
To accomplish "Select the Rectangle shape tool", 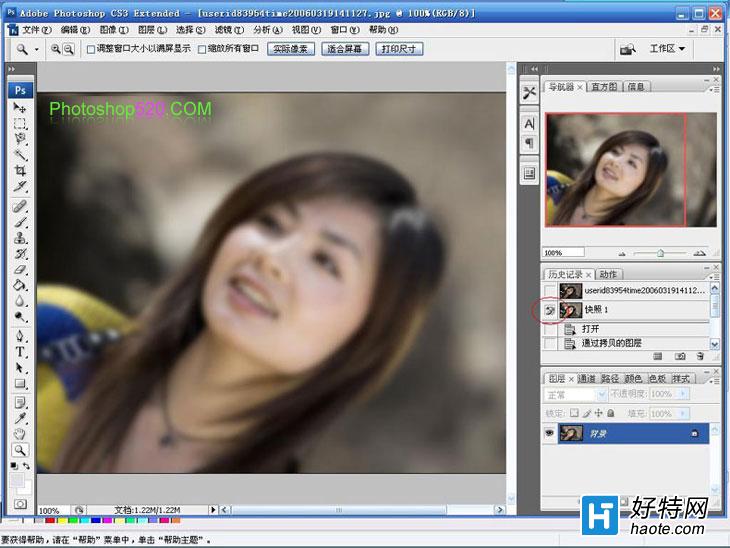I will [x=20, y=383].
